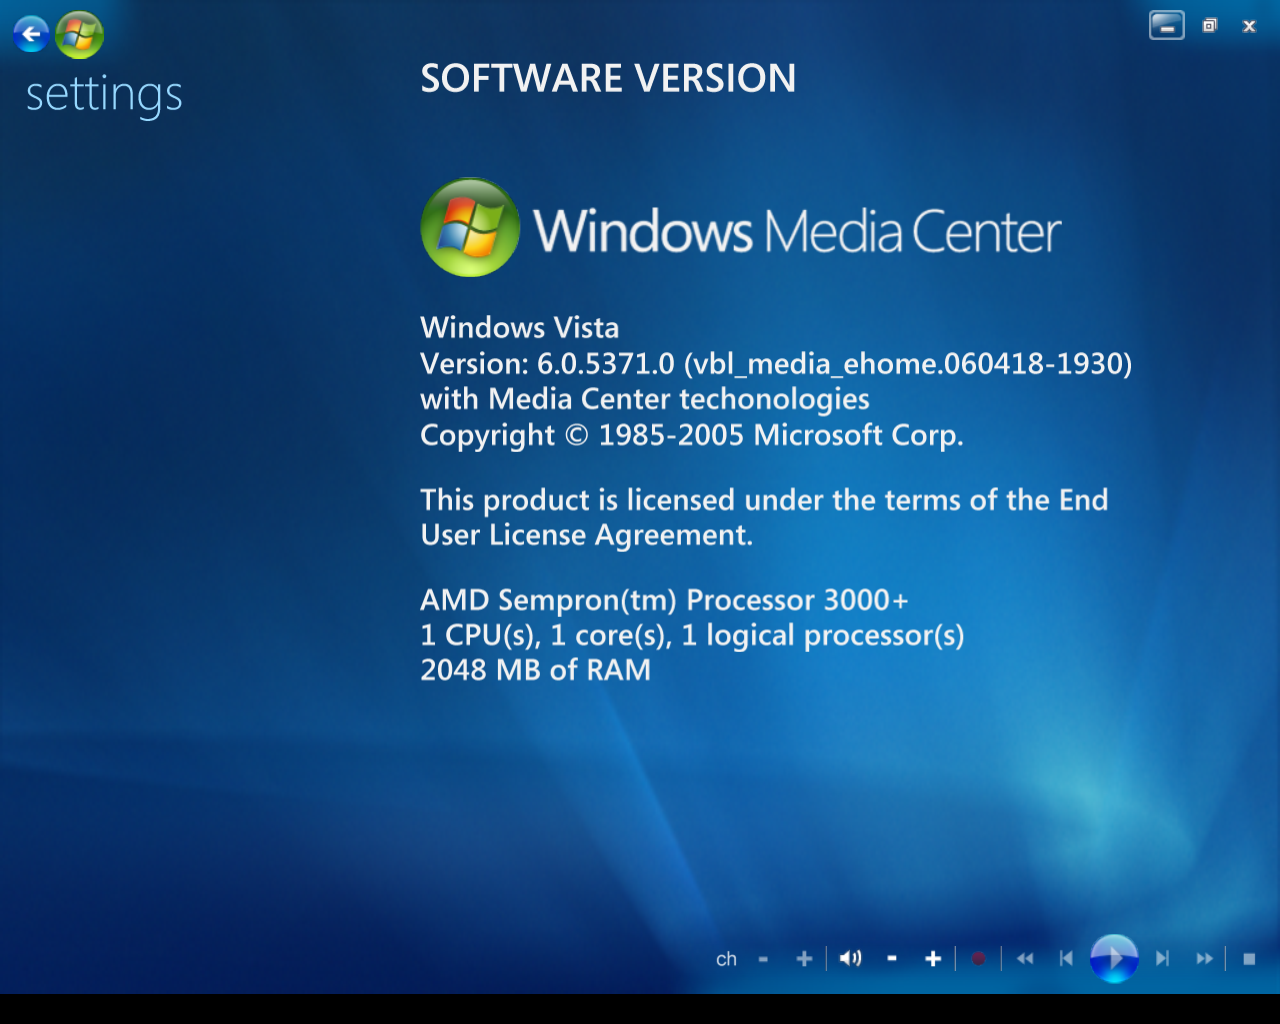Click the large Windows Media Center logo orb
The width and height of the screenshot is (1280, 1024).
coord(470,227)
